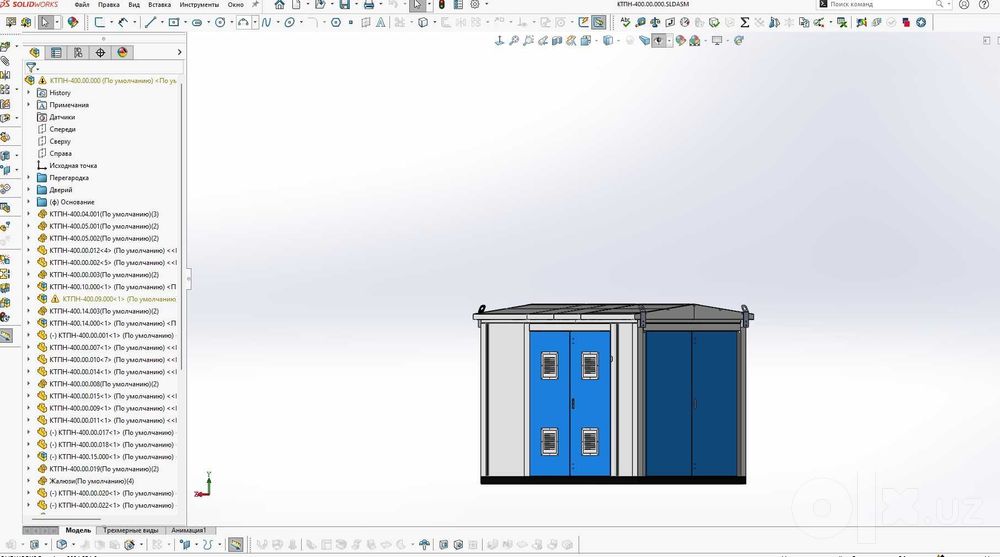Screen dimensions: 1000x557
Task: Click Zoom to Fit in view toolbar
Action: 514,40
